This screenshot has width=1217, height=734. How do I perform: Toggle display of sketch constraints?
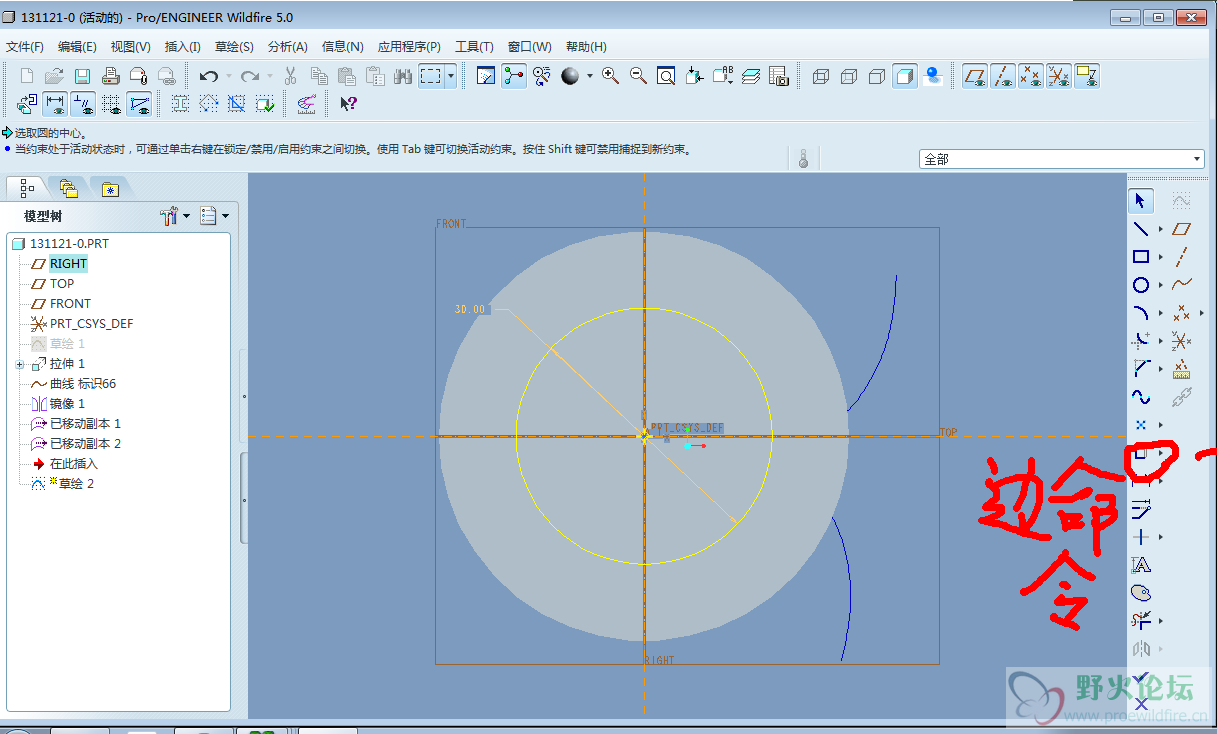pos(83,103)
